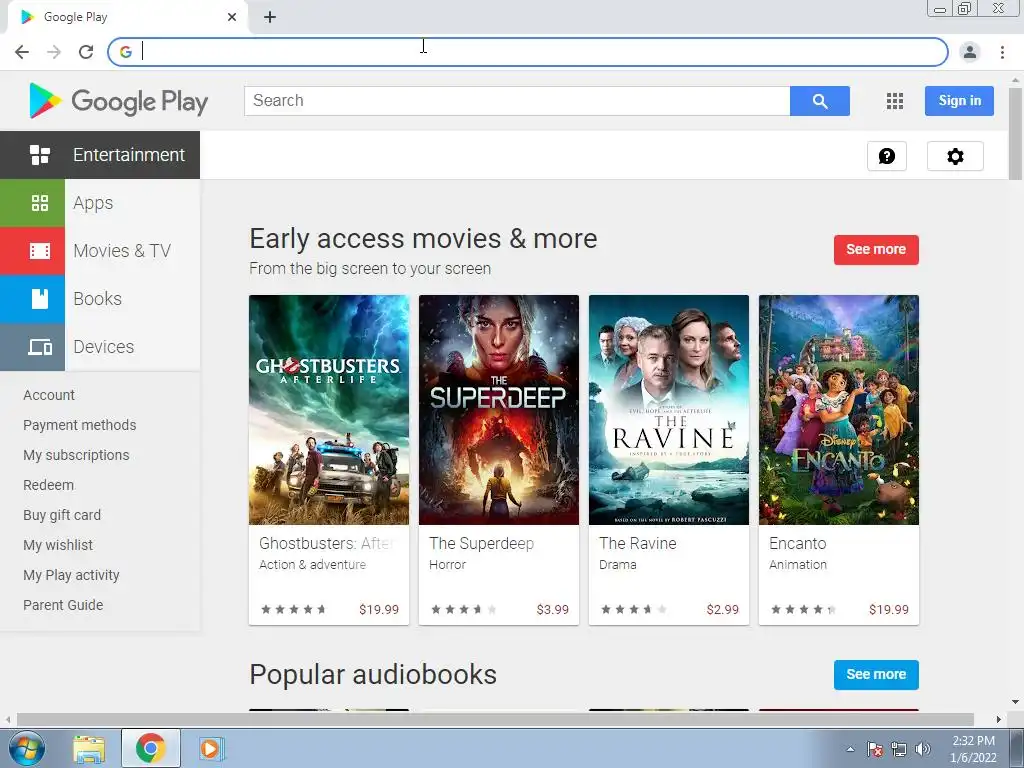Click the Encanto title text
The width and height of the screenshot is (1024, 768).
pos(797,543)
